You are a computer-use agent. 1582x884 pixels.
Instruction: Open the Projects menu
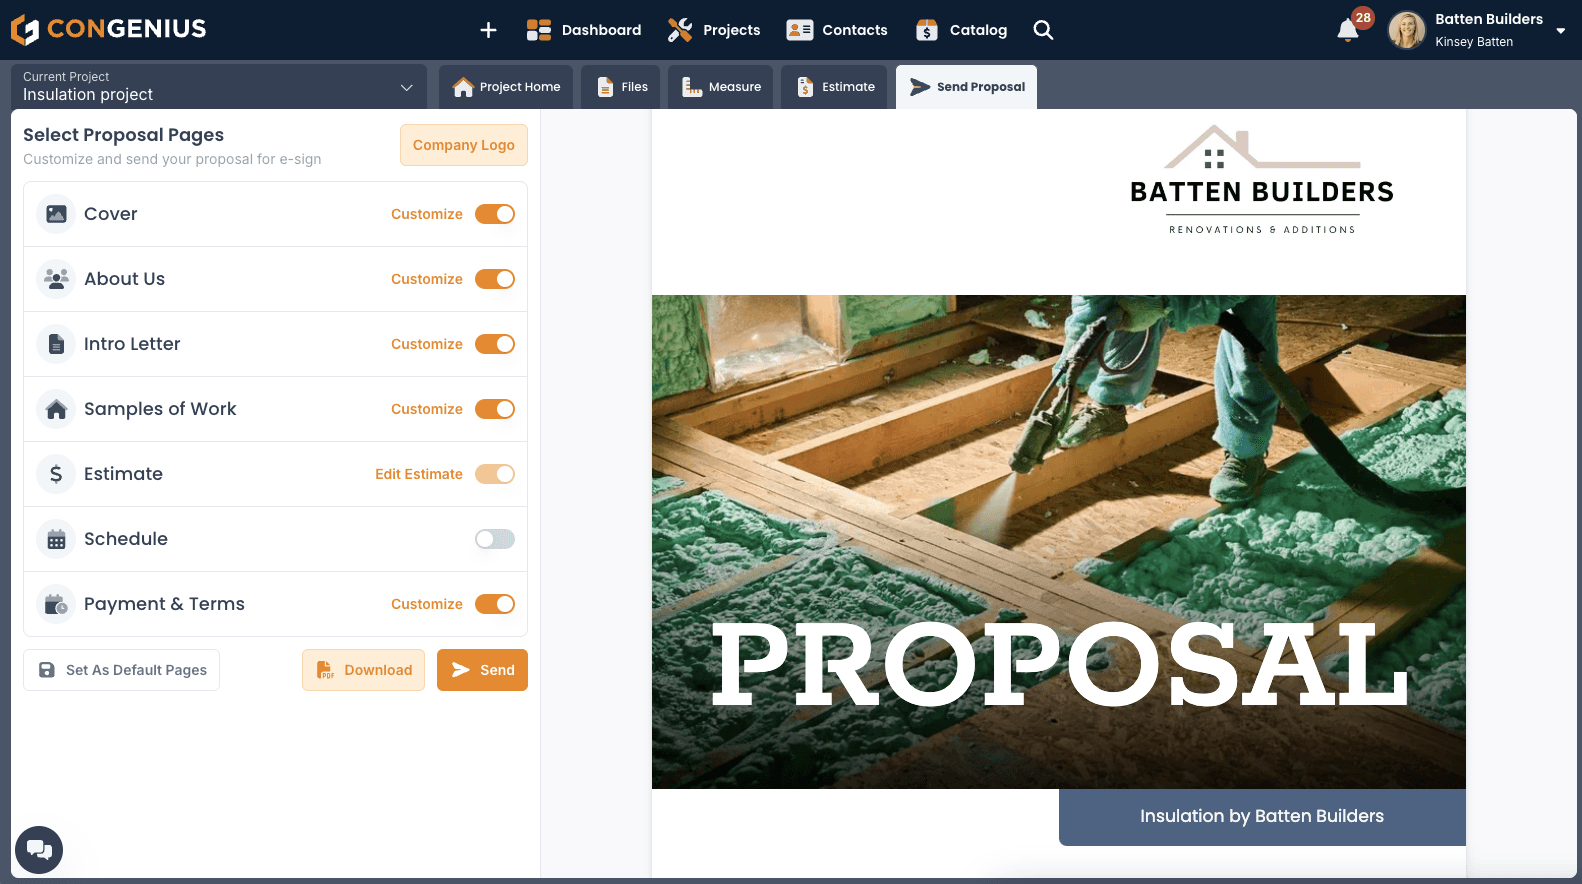point(714,30)
